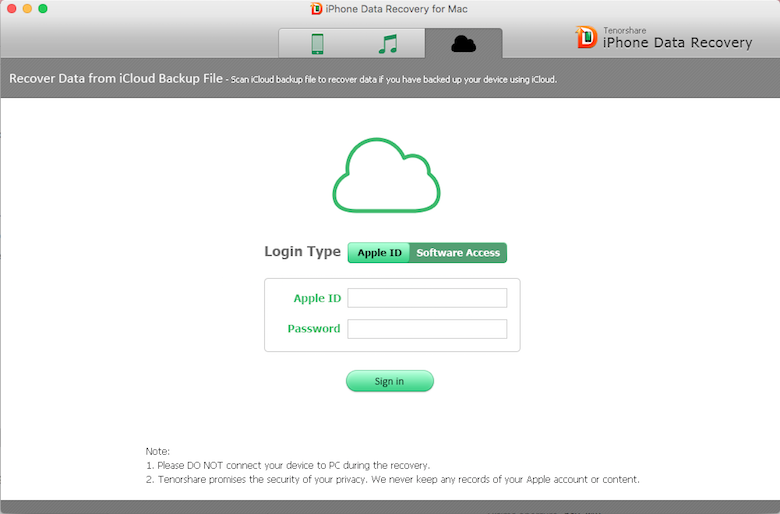Click the Tenorshare privacy promise note
The width and height of the screenshot is (780, 514).
tap(392, 479)
